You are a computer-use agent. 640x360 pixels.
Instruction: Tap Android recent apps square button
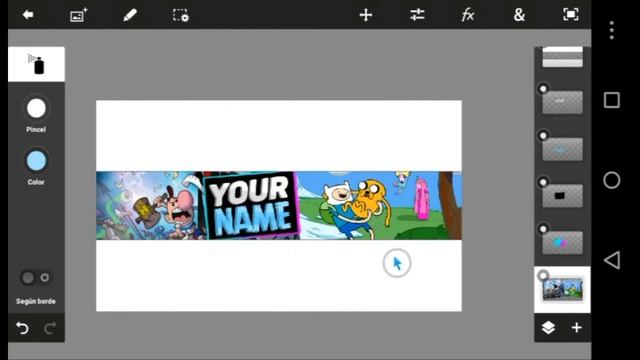[x=611, y=100]
